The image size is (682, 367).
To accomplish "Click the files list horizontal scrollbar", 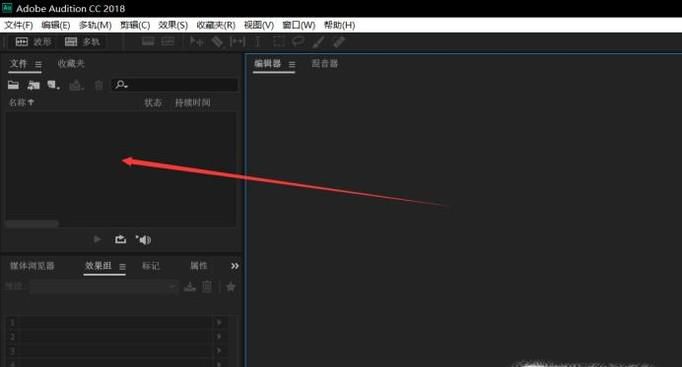I will tap(32, 224).
